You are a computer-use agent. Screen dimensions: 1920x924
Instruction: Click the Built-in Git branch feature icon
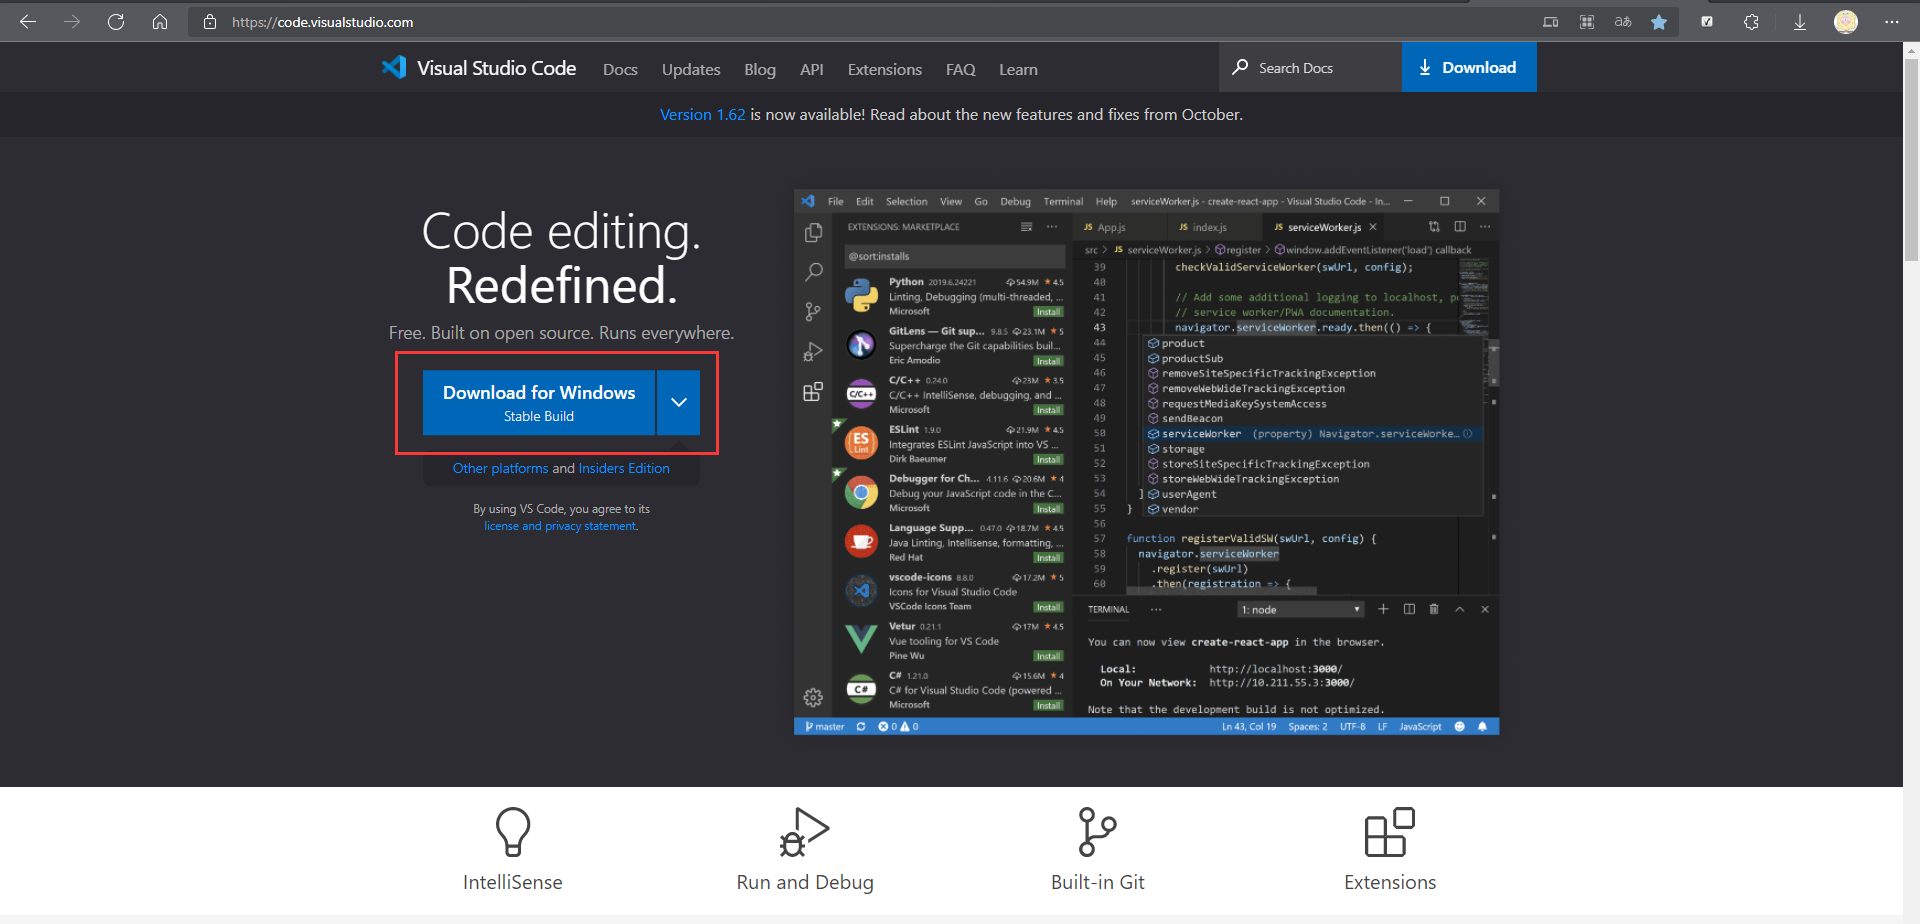pyautogui.click(x=1097, y=832)
